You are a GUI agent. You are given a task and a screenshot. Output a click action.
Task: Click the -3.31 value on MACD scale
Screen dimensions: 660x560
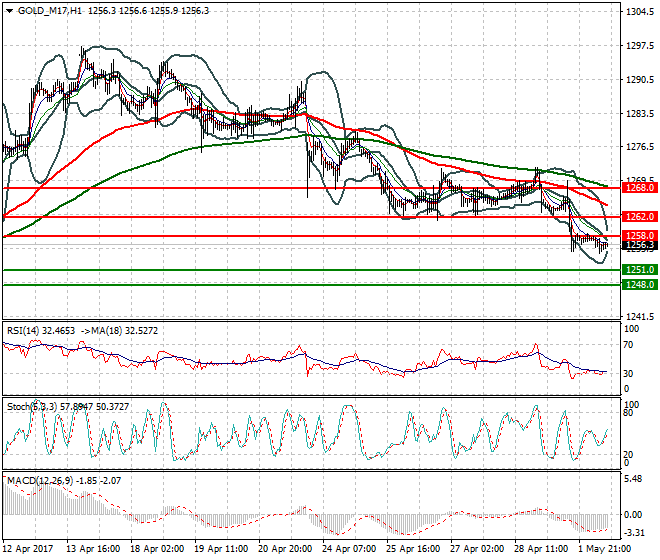[633, 533]
